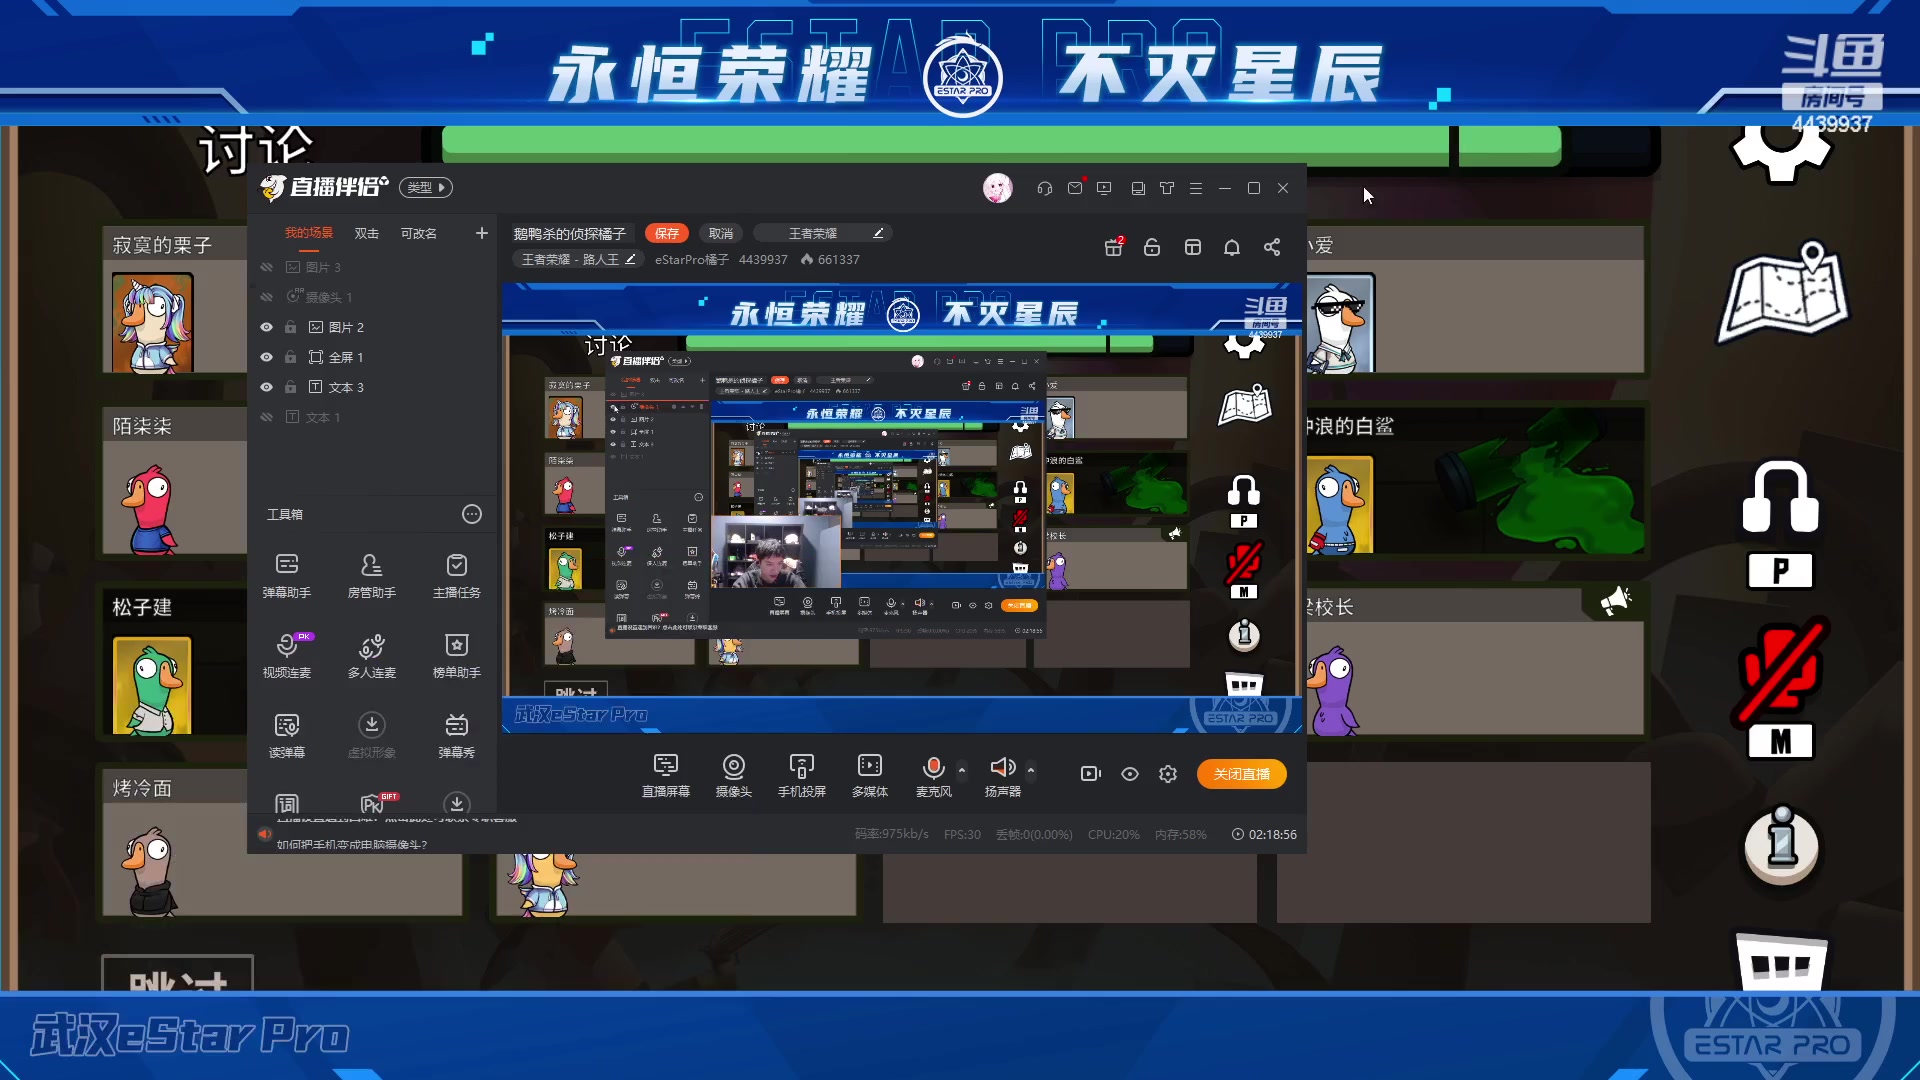Add 直播屏幕 screen capture source
Viewport: 1920px width, 1080px height.
(x=665, y=776)
